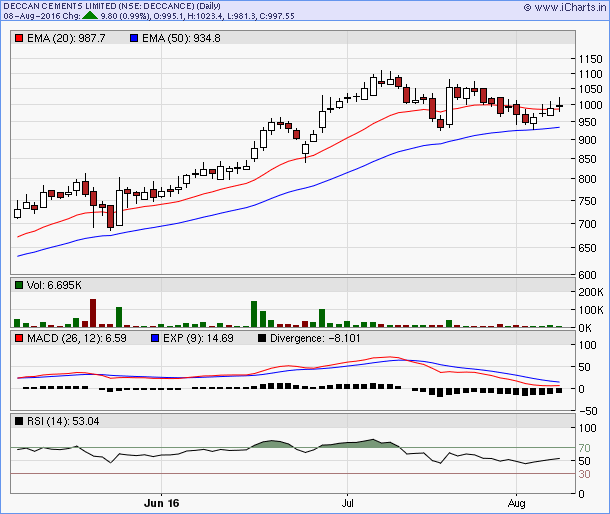Click the RSI 30 oversold level label
The image size is (610, 514).
click(584, 474)
